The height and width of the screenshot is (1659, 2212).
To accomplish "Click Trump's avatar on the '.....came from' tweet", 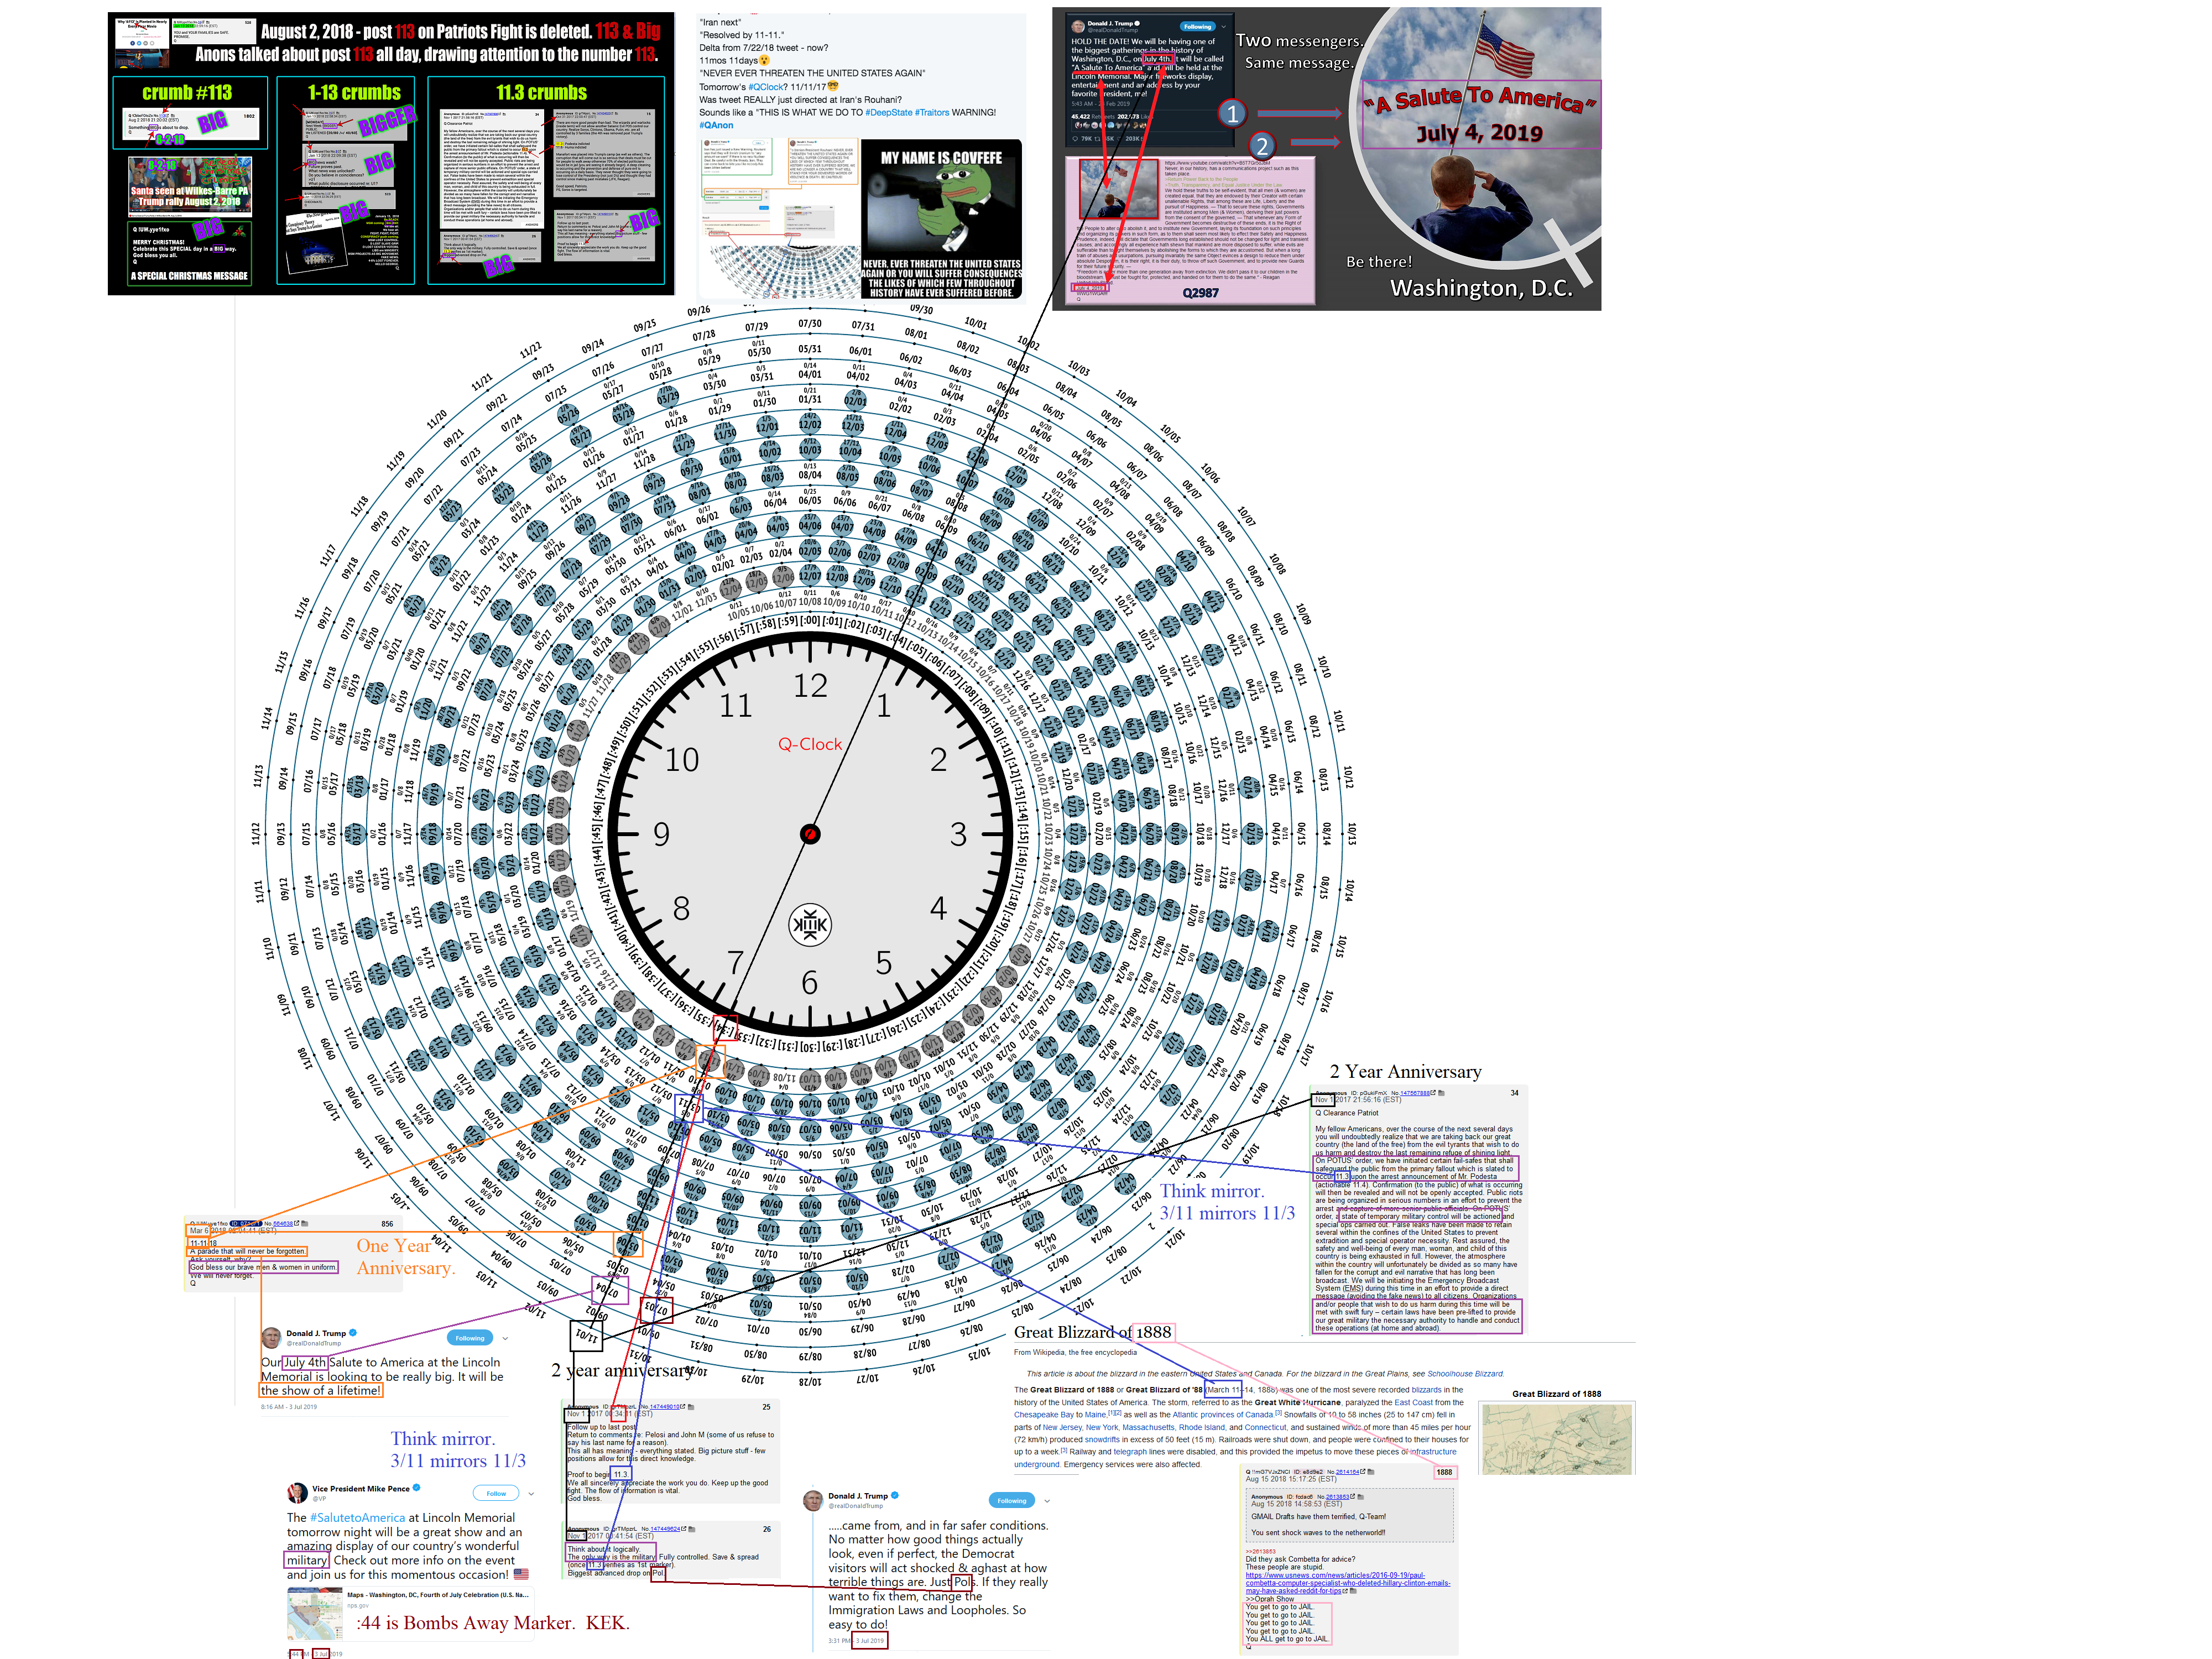I will (813, 1501).
